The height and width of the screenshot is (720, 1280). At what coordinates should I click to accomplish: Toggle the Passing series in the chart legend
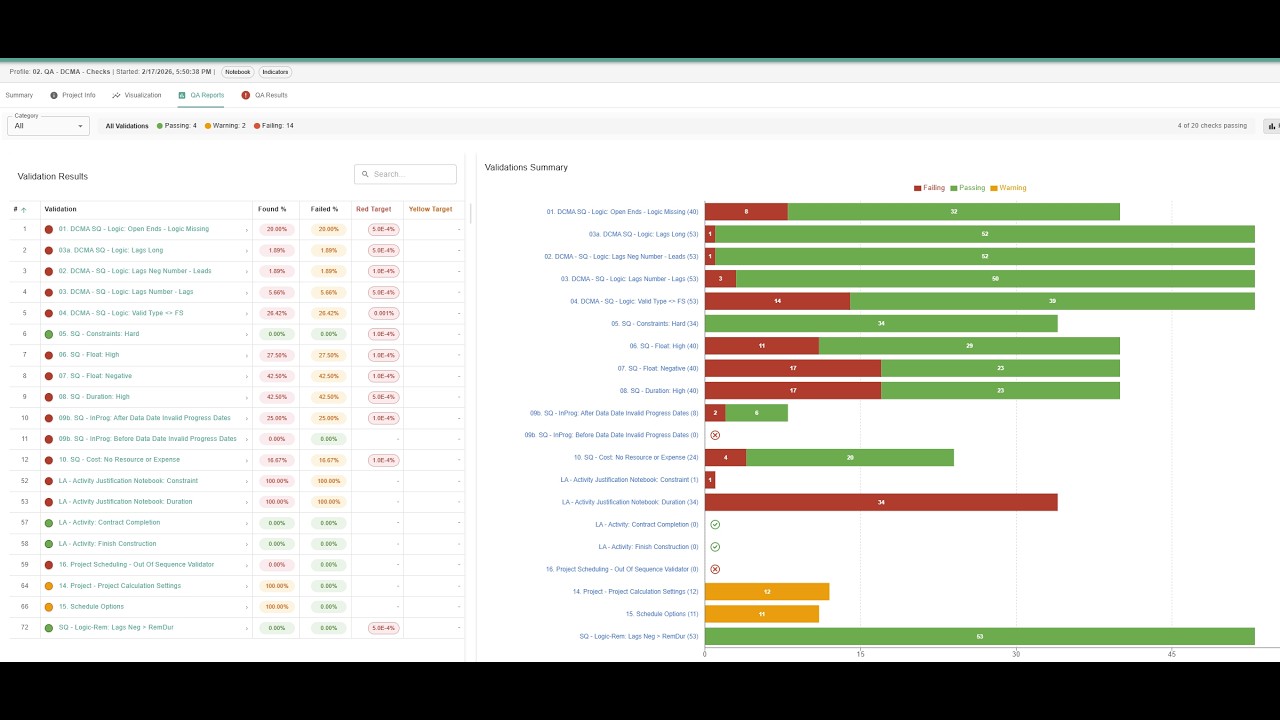(967, 188)
